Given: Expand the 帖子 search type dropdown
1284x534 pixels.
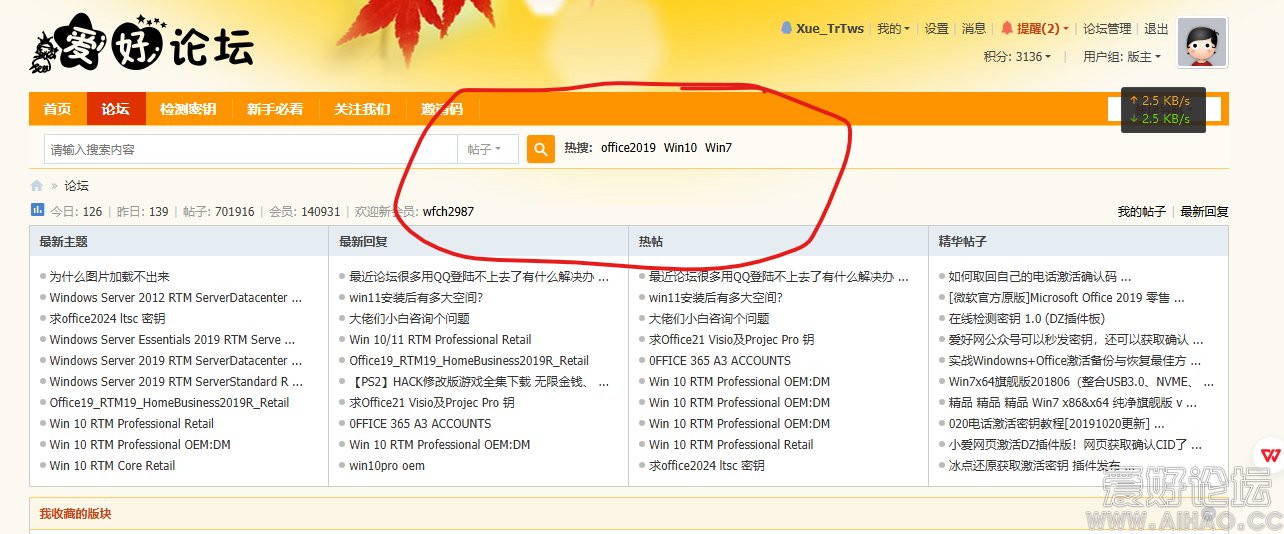Looking at the screenshot, I should tap(488, 149).
